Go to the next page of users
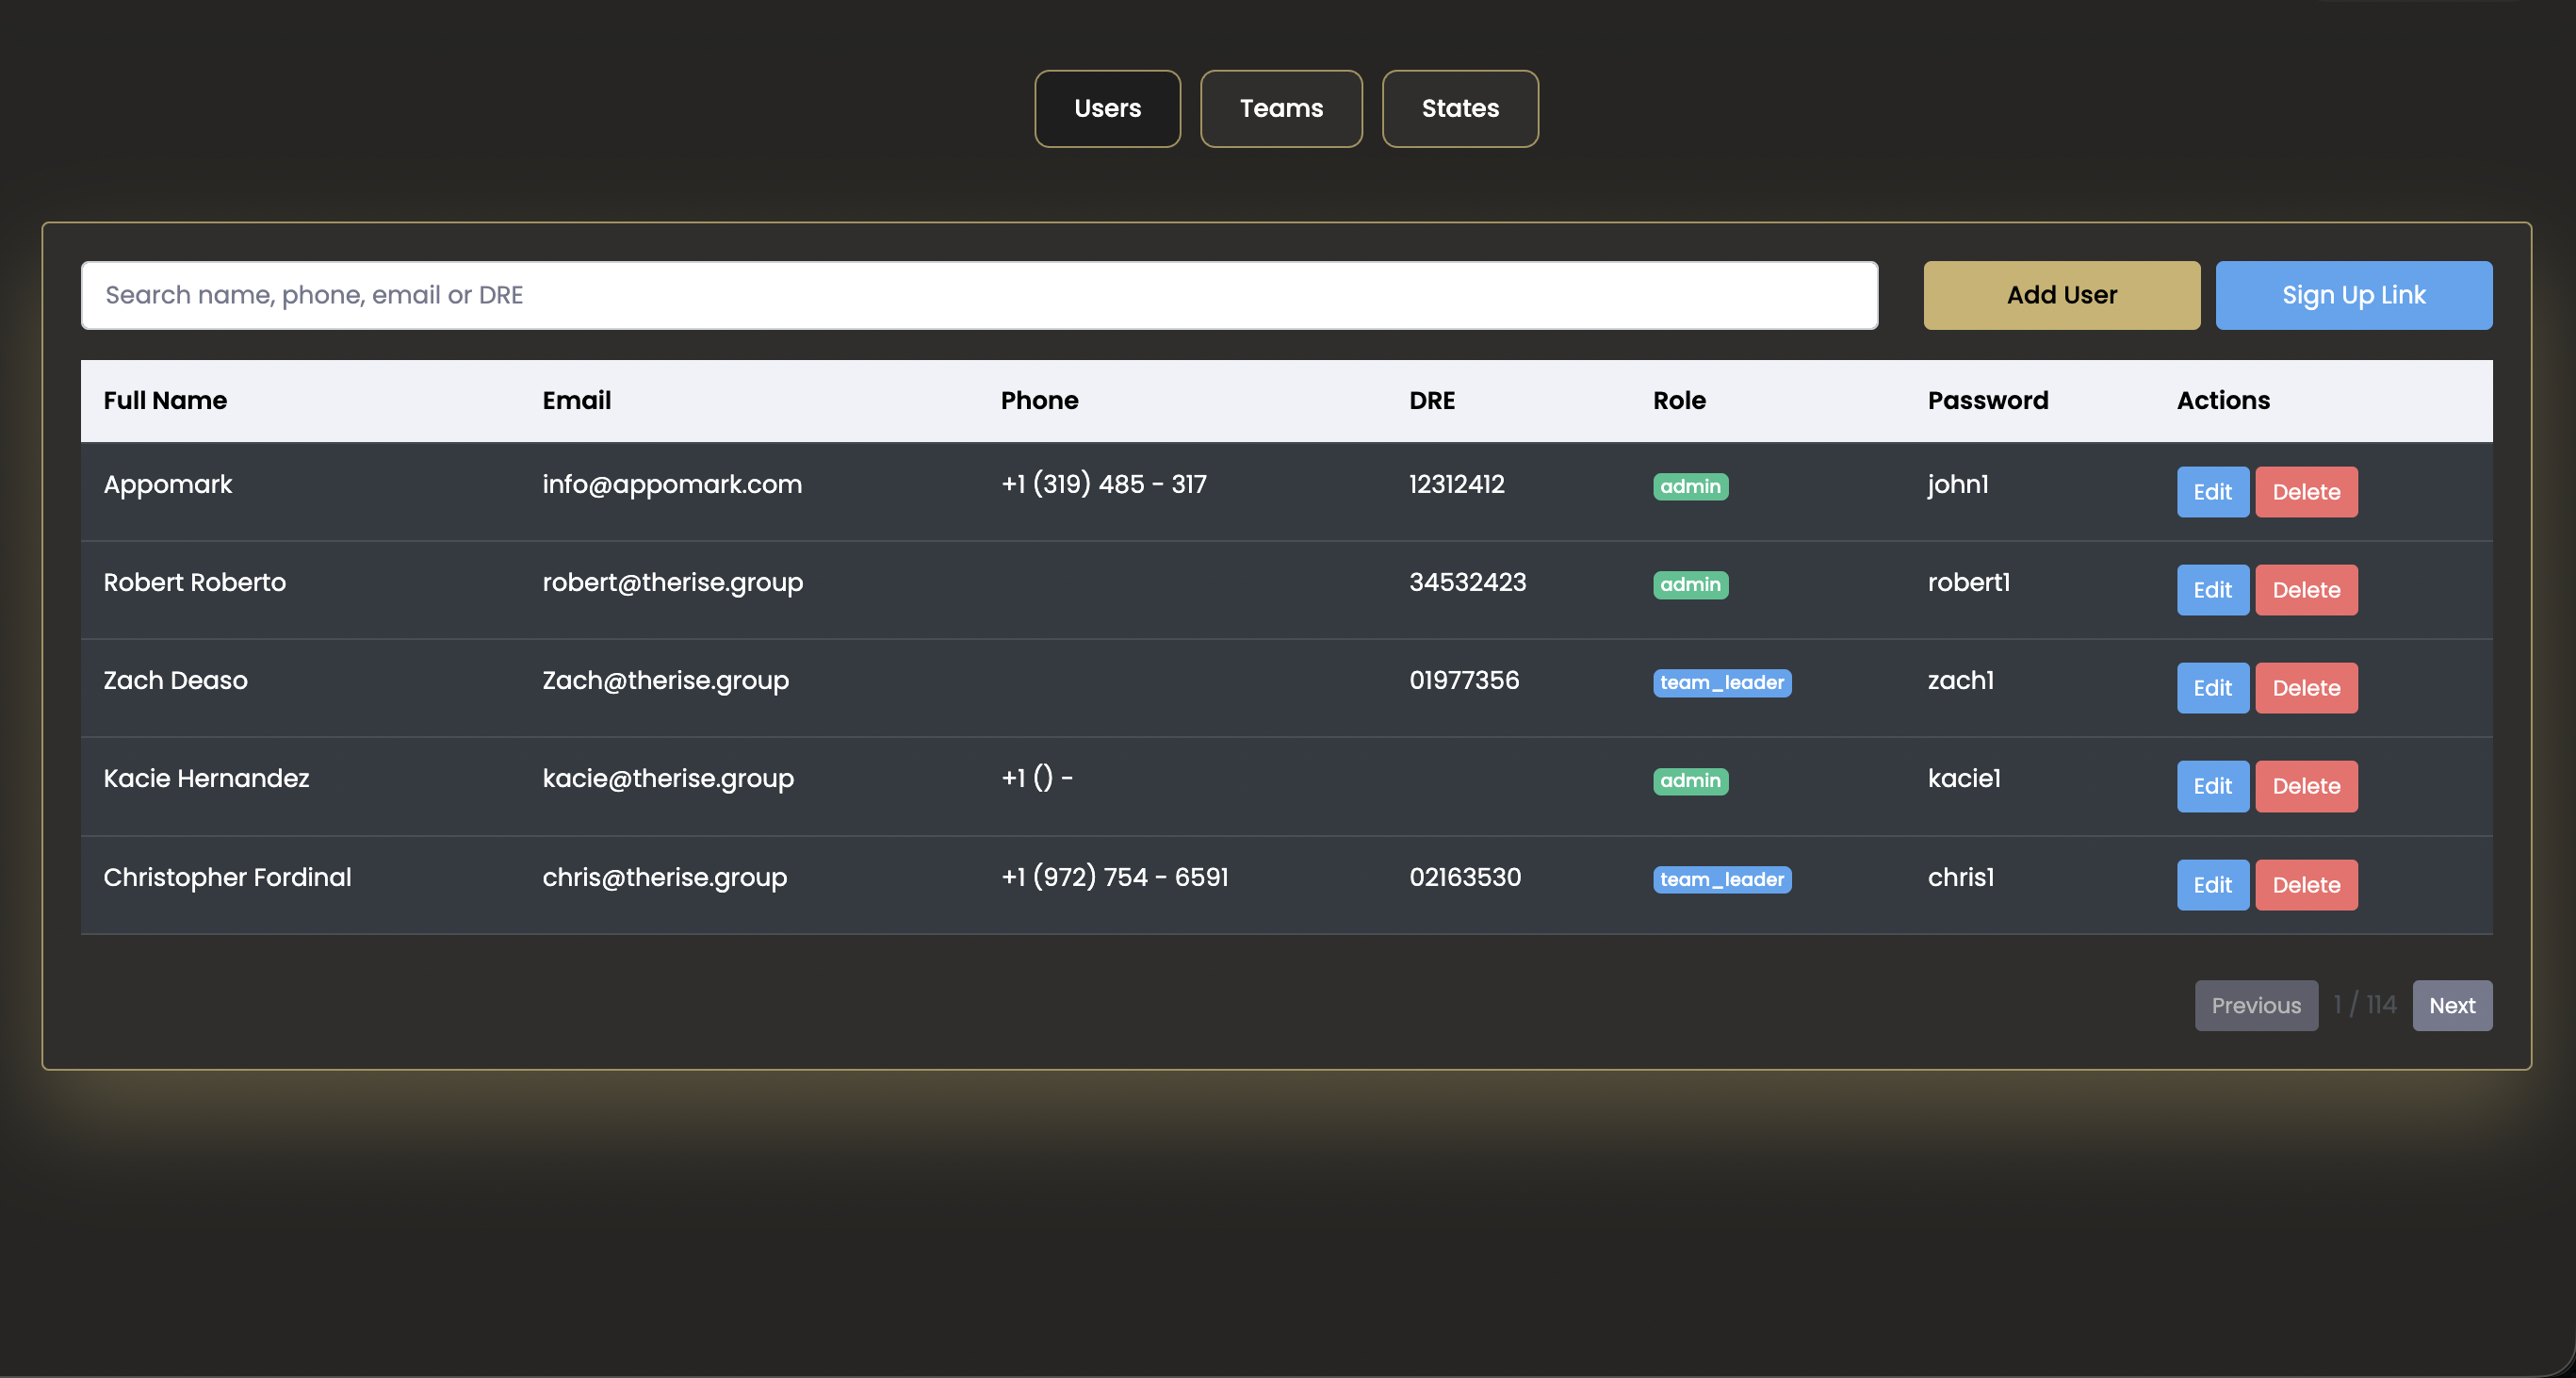This screenshot has width=2576, height=1378. coord(2452,1005)
